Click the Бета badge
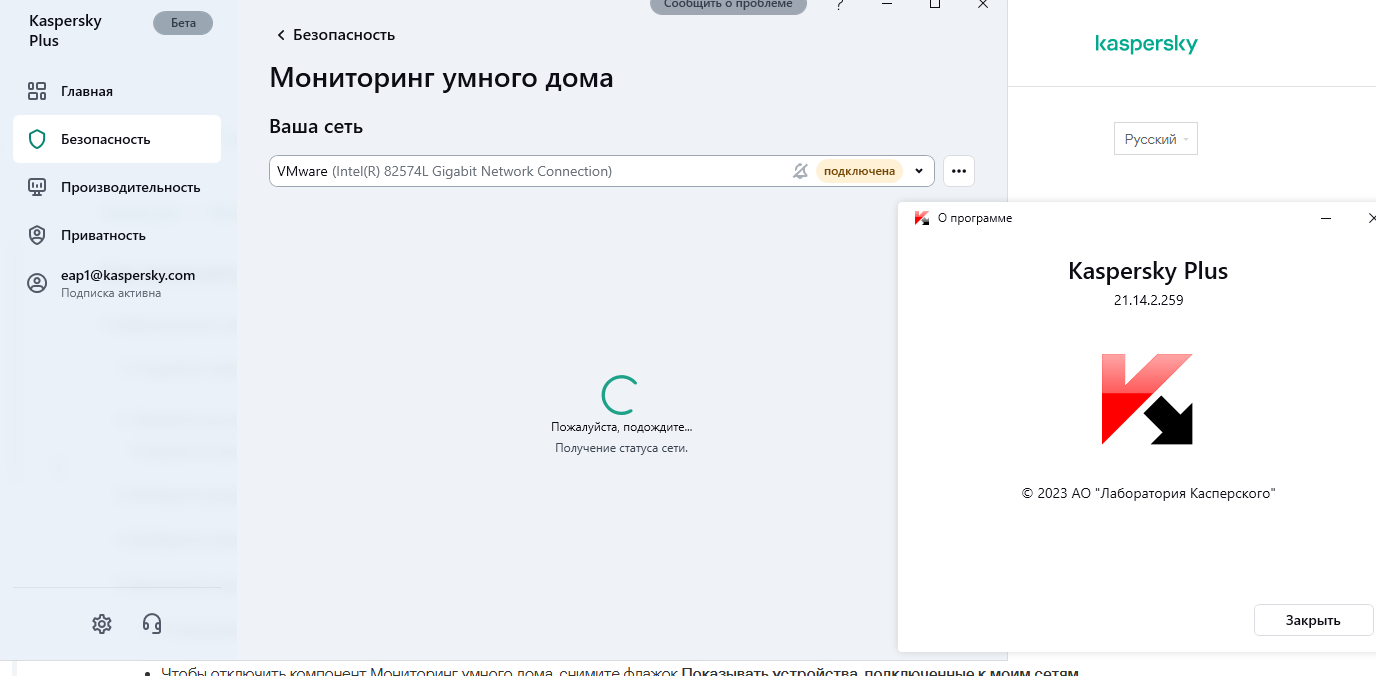The image size is (1376, 676). [183, 23]
